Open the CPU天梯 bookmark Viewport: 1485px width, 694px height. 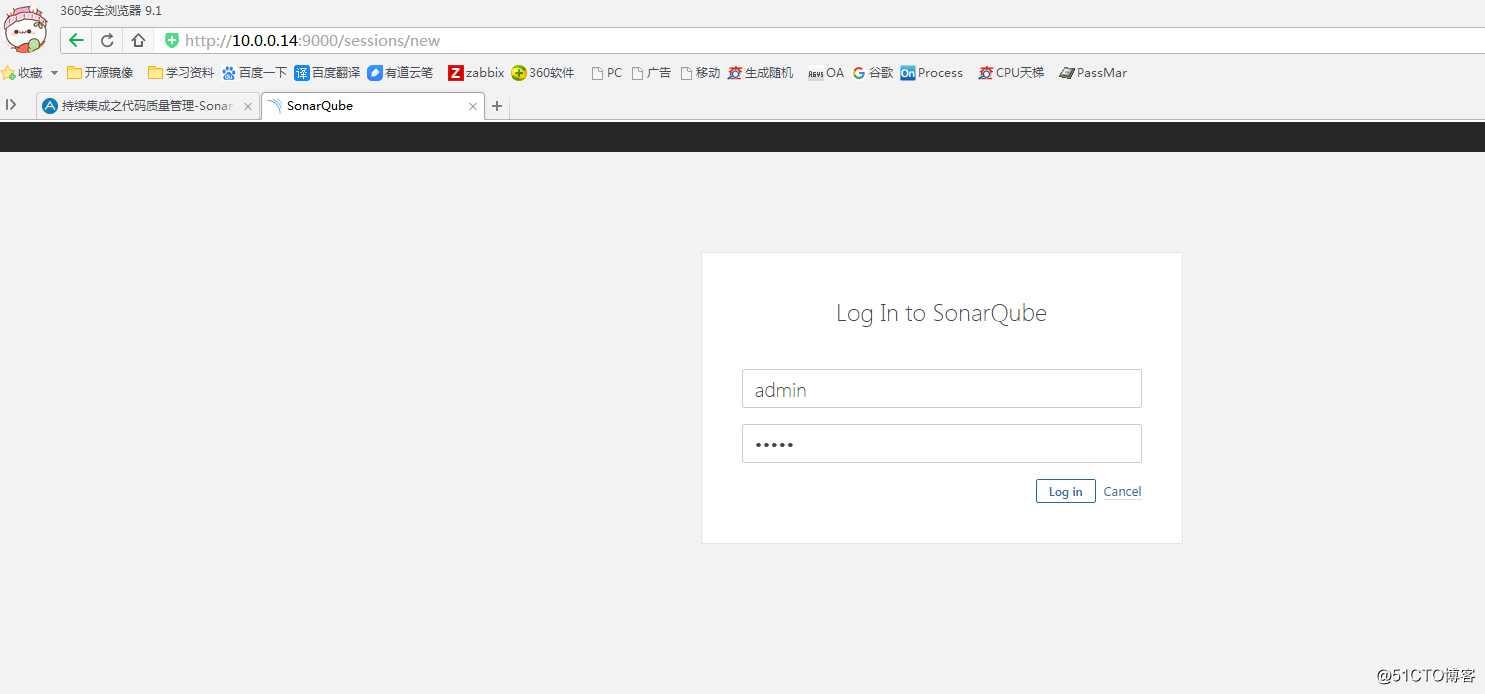[x=1011, y=73]
